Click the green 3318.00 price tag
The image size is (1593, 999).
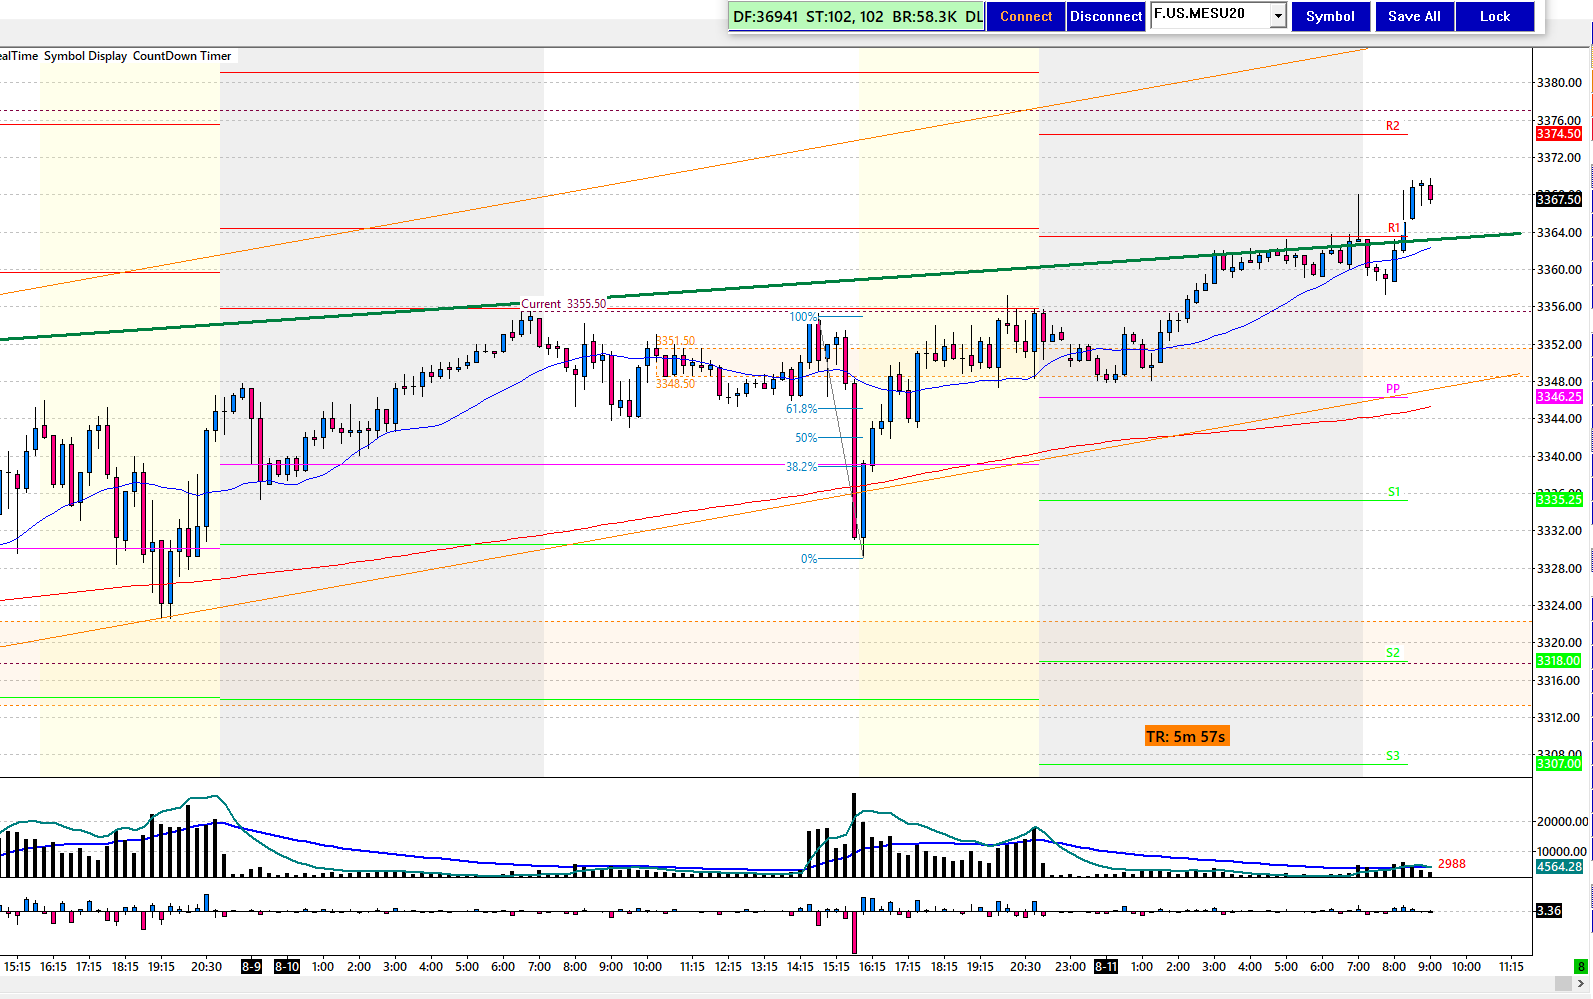[1559, 661]
